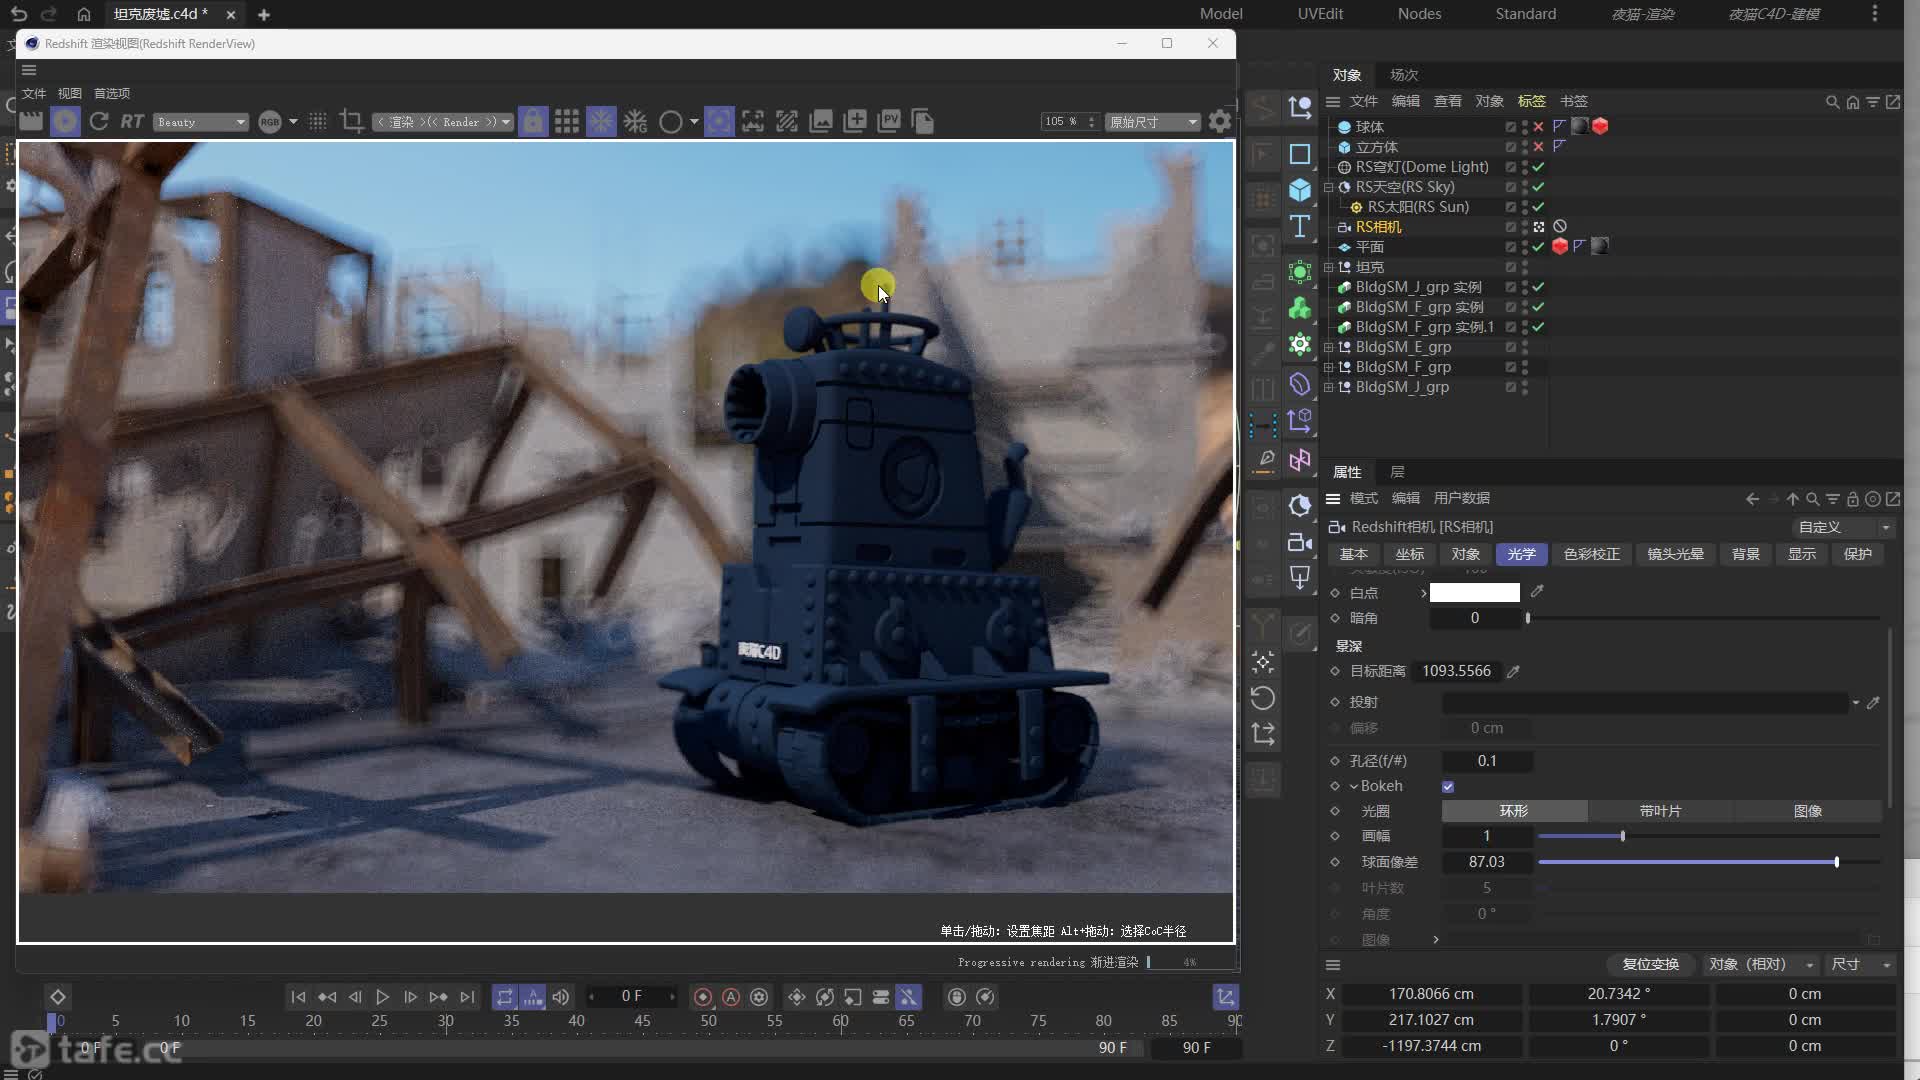Switch to 光学 tab in attributes
The height and width of the screenshot is (1080, 1920).
[1521, 554]
